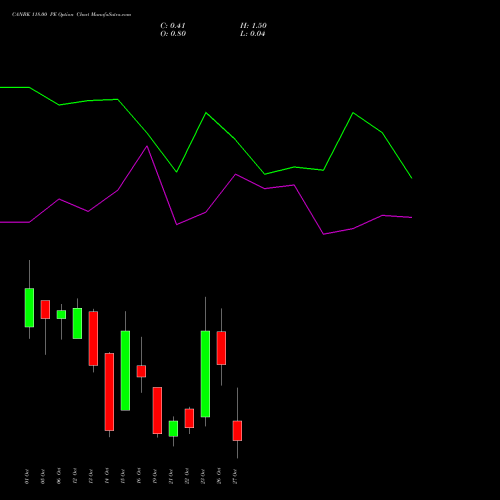Click the 01 Oct date axis label
Viewport: 500px width, 500px height.
pyautogui.click(x=27, y=476)
